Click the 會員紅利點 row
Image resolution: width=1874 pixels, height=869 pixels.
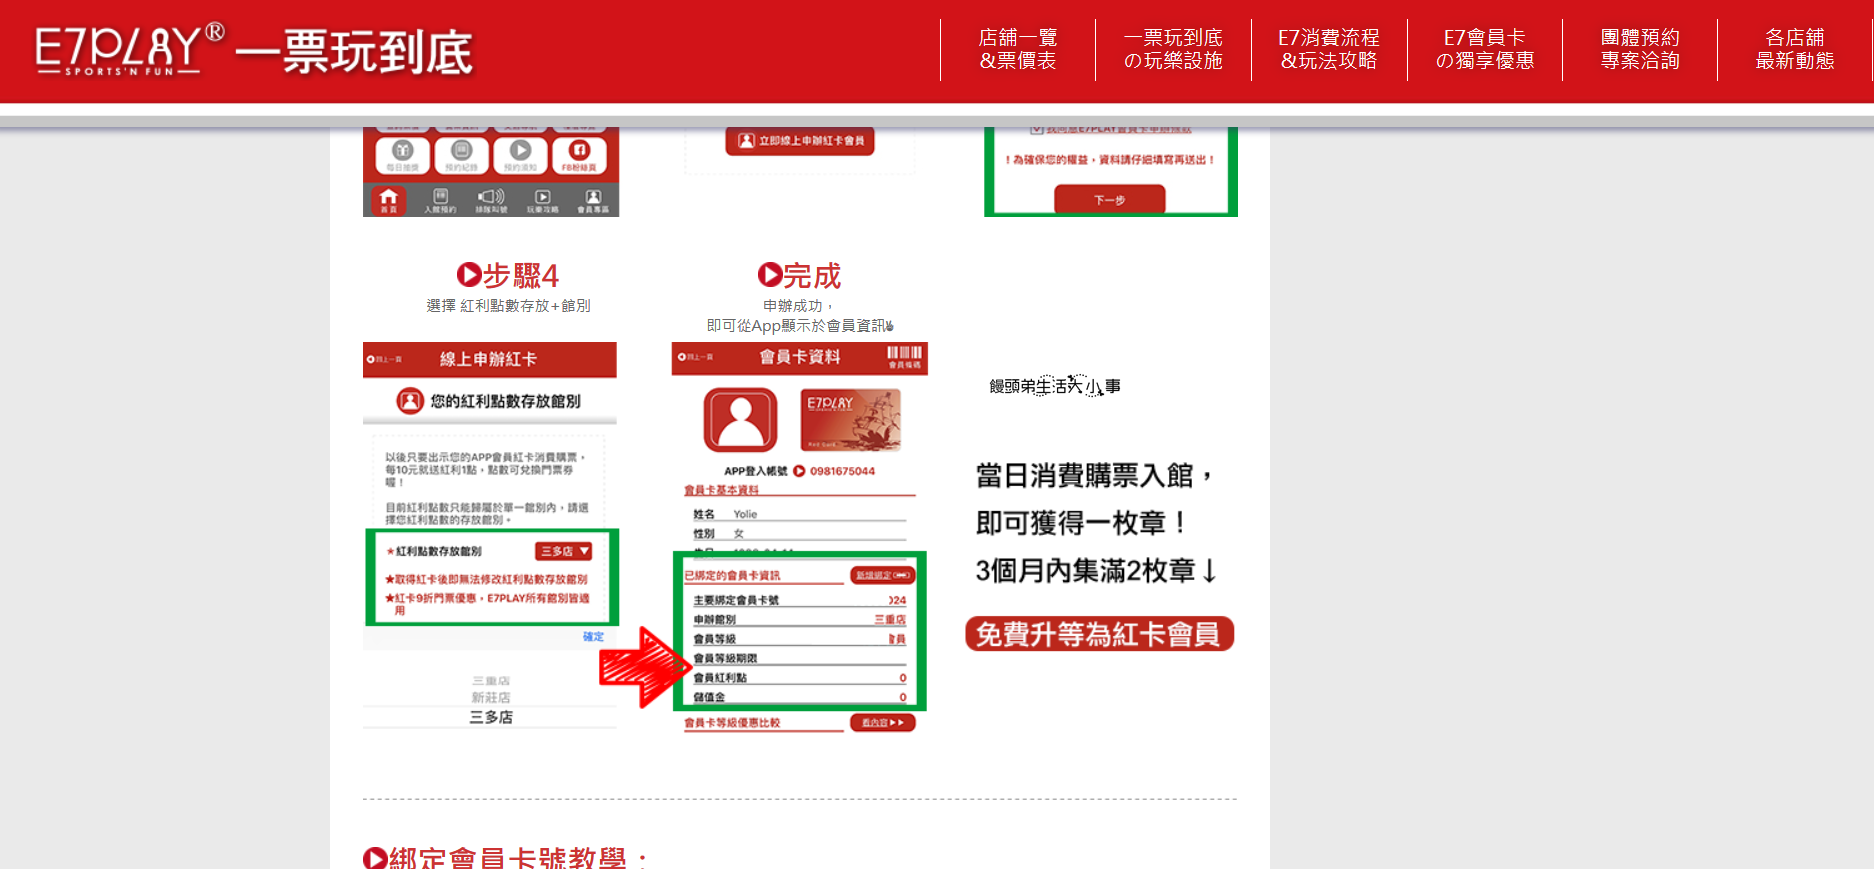[x=799, y=677]
